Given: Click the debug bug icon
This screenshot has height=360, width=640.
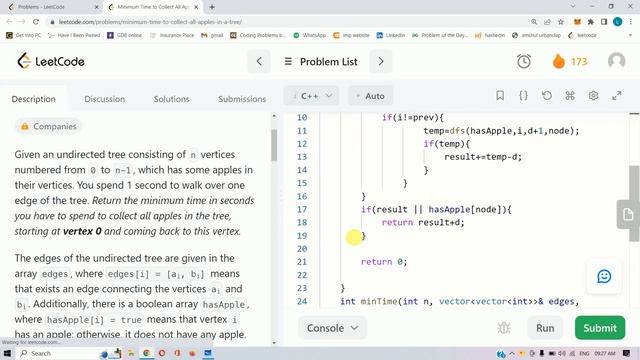Looking at the screenshot, I should [x=504, y=328].
